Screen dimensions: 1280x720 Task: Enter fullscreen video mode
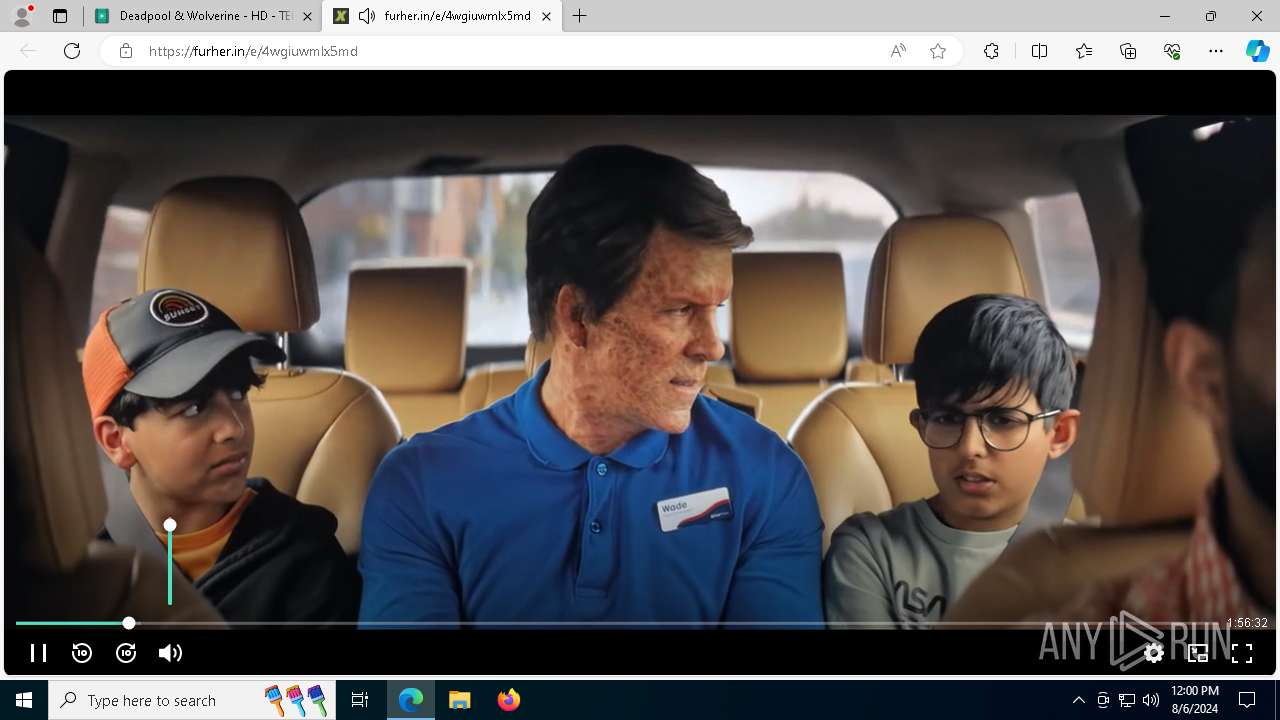tap(1242, 653)
